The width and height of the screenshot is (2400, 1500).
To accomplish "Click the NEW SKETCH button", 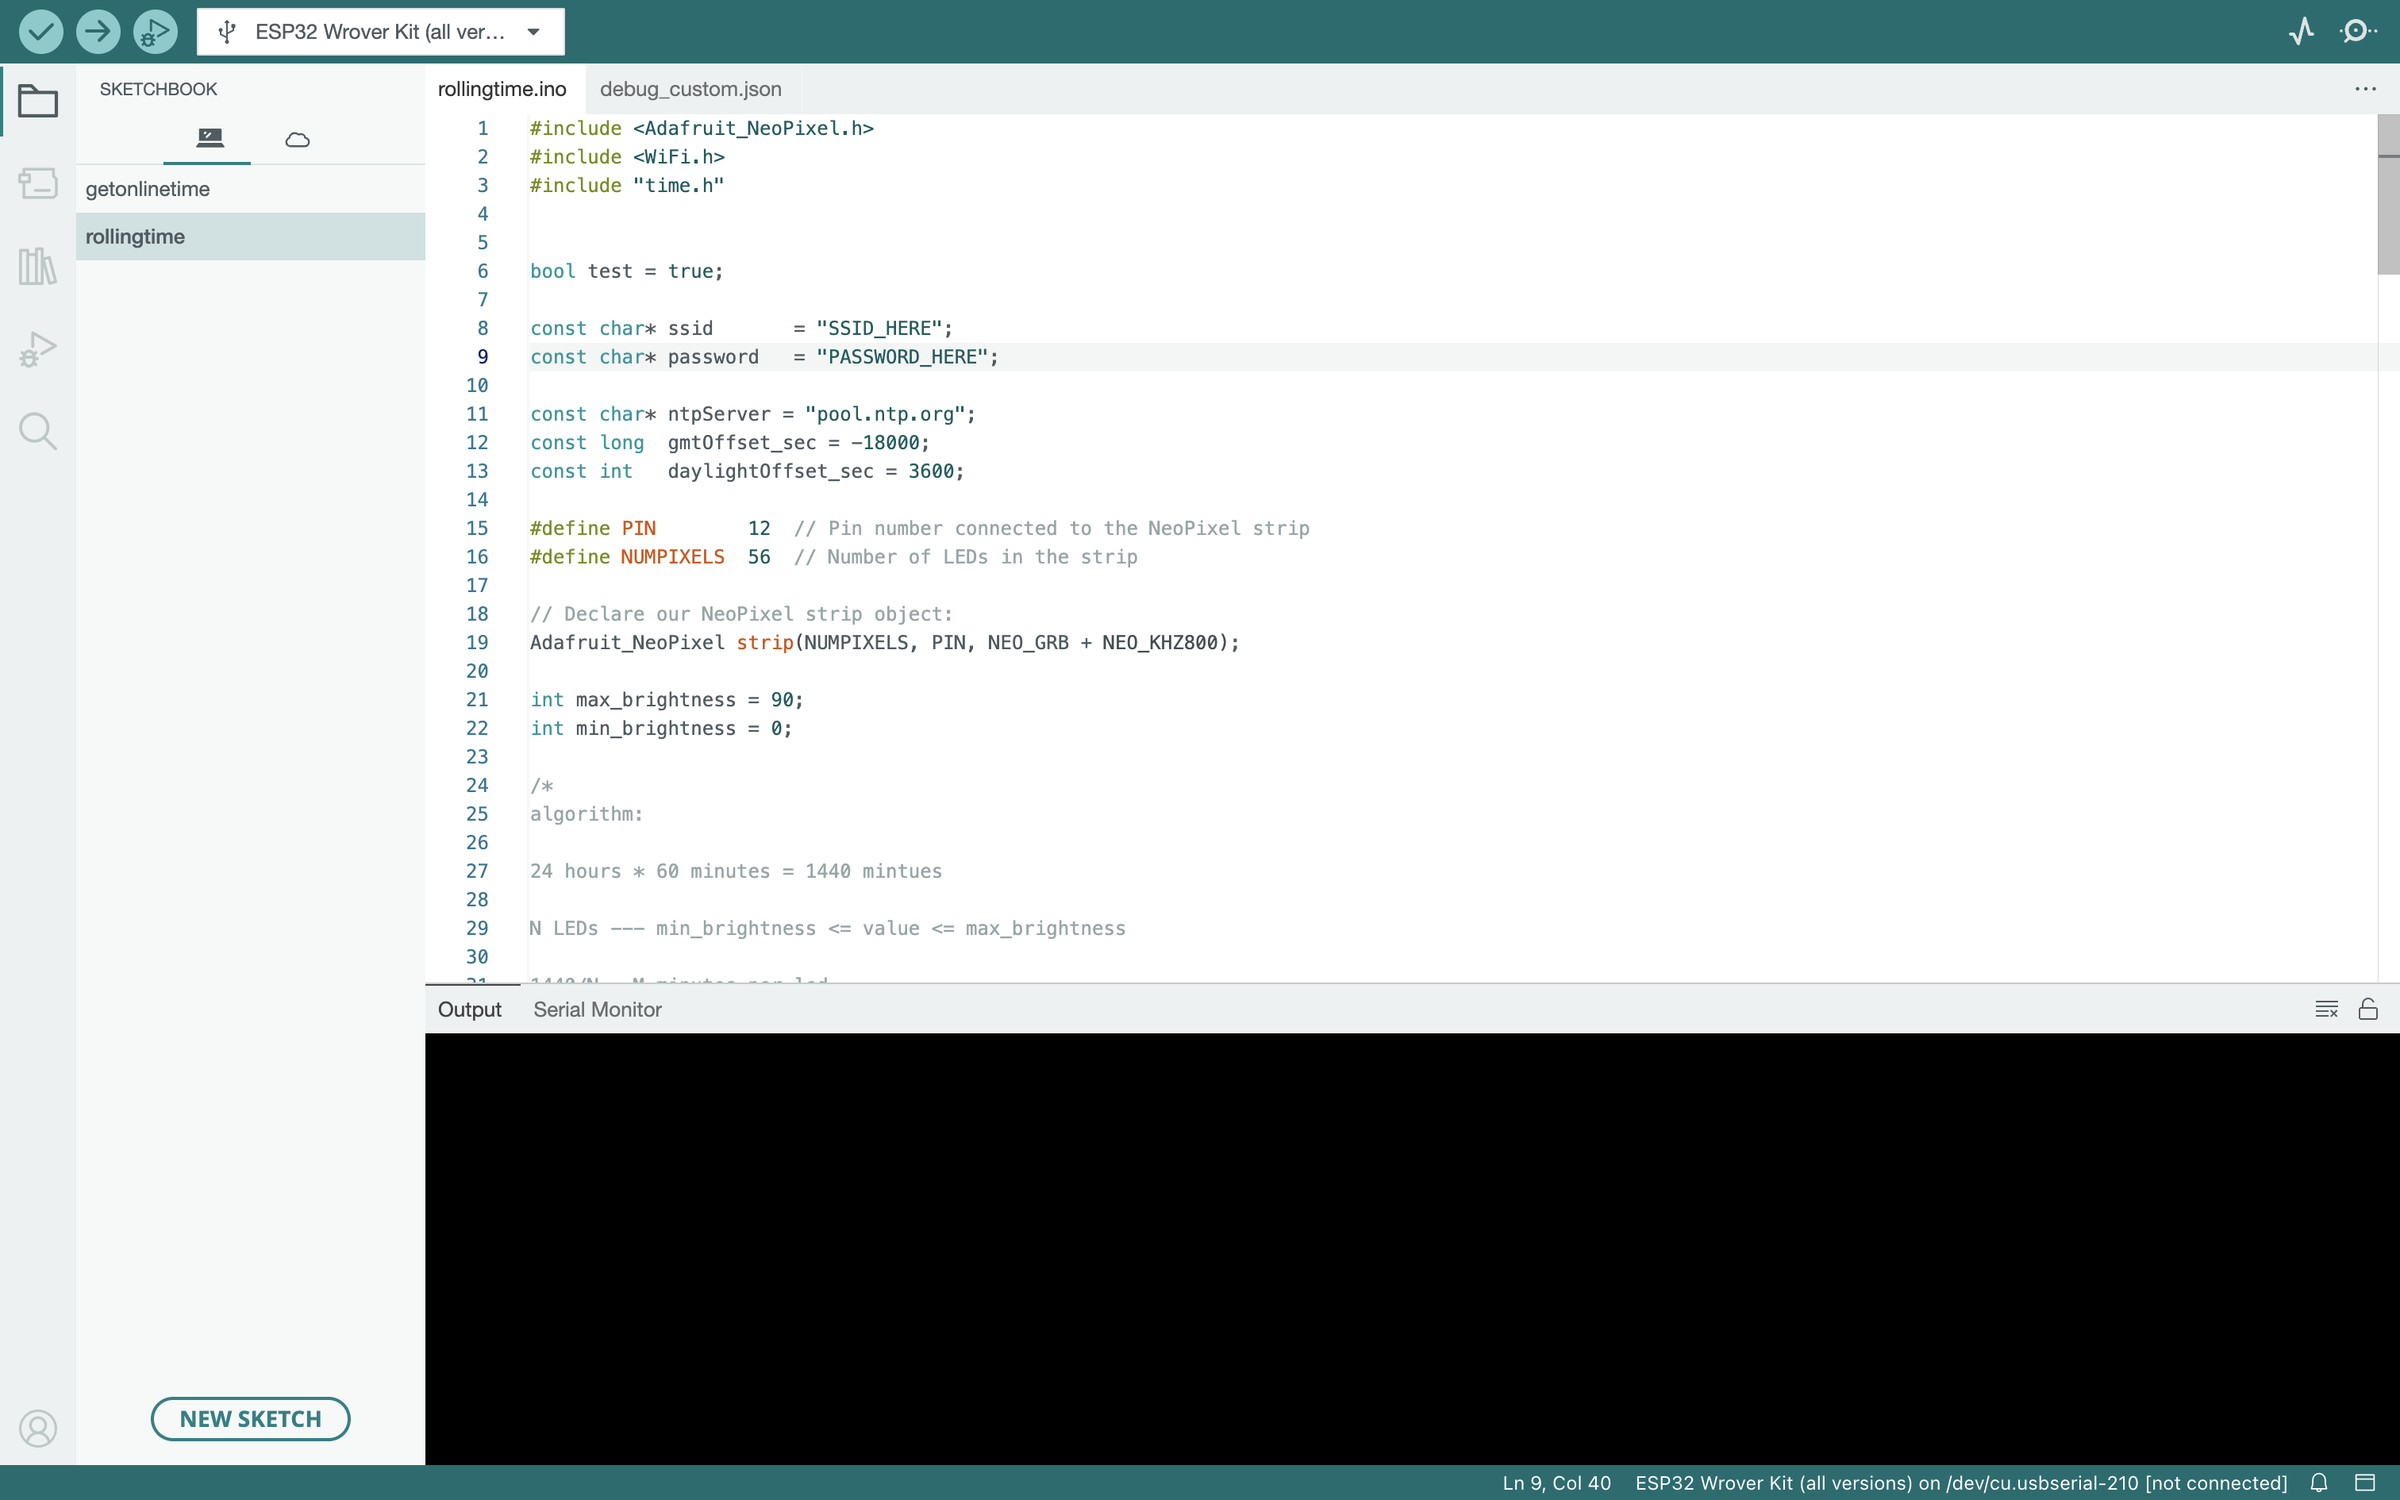I will (x=250, y=1418).
